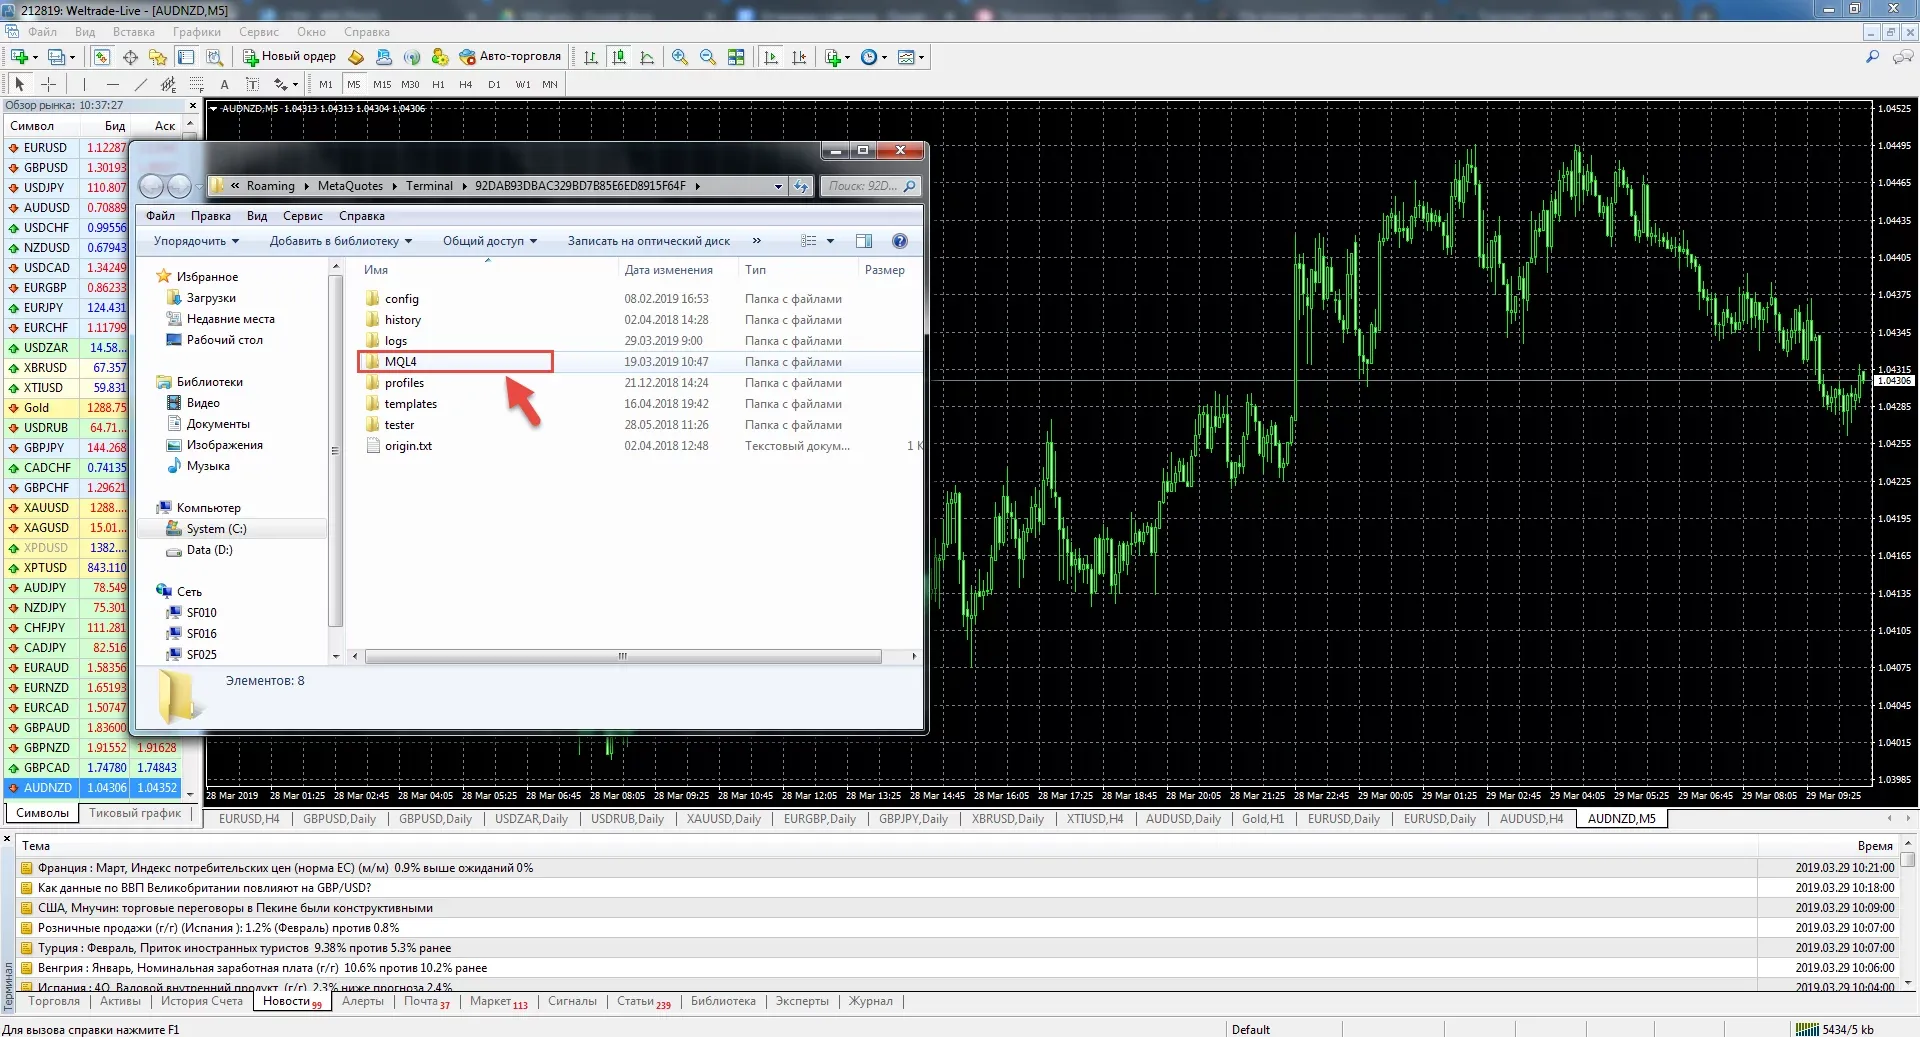Select the text 'A' drawing tool
Image resolution: width=1920 pixels, height=1037 pixels.
point(225,84)
